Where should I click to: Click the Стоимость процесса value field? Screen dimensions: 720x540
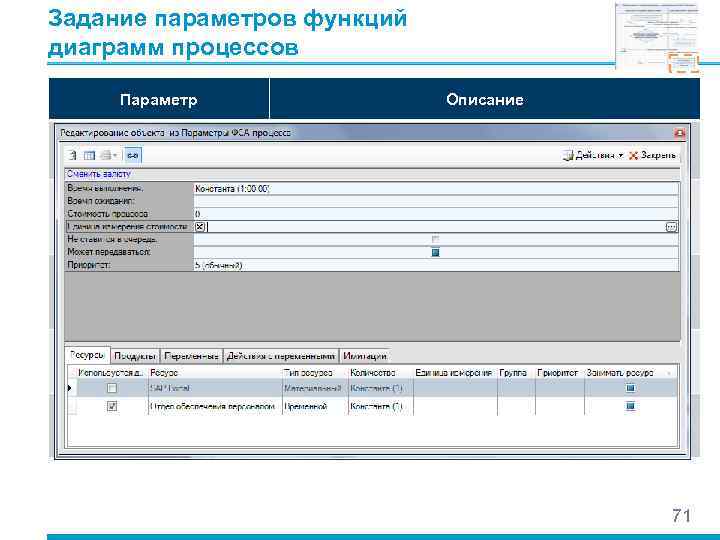(x=436, y=214)
